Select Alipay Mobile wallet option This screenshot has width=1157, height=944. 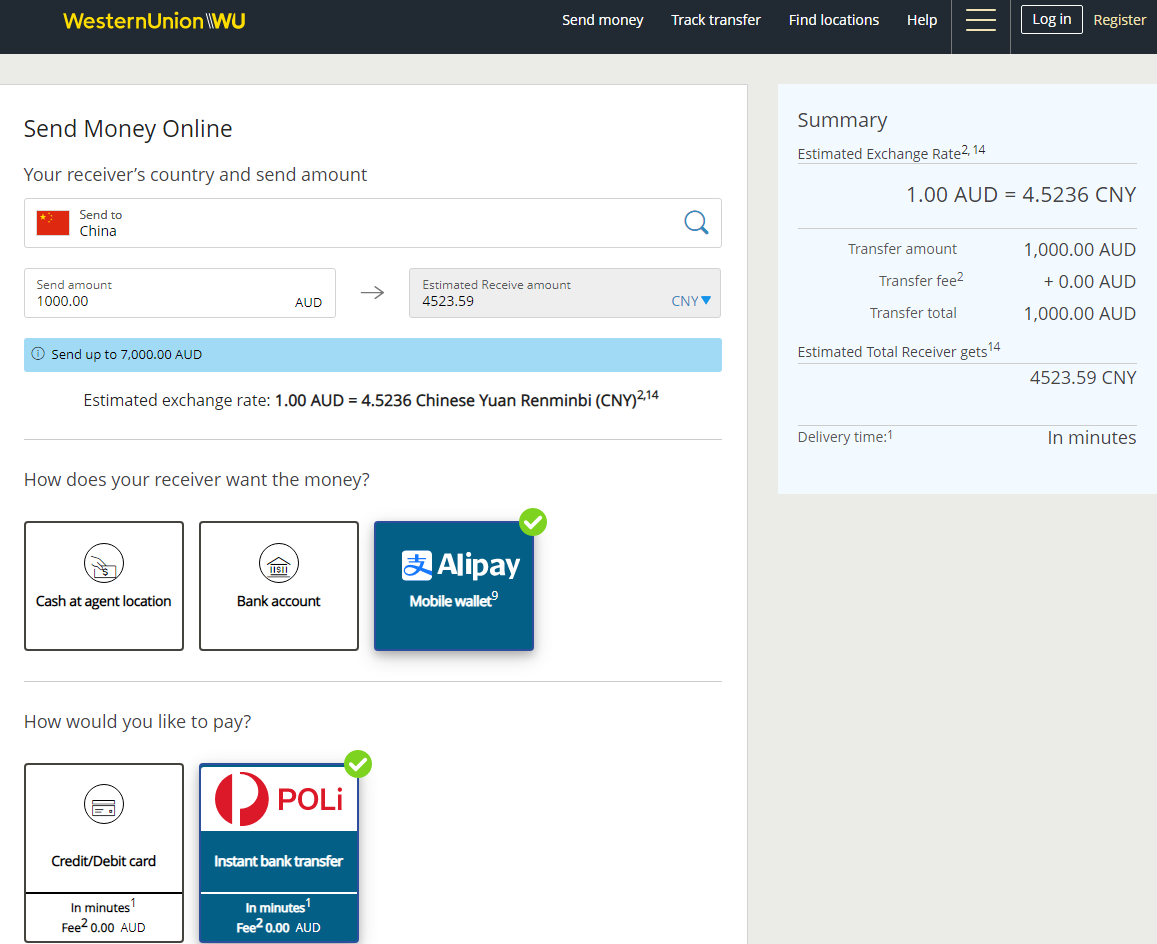coord(454,586)
